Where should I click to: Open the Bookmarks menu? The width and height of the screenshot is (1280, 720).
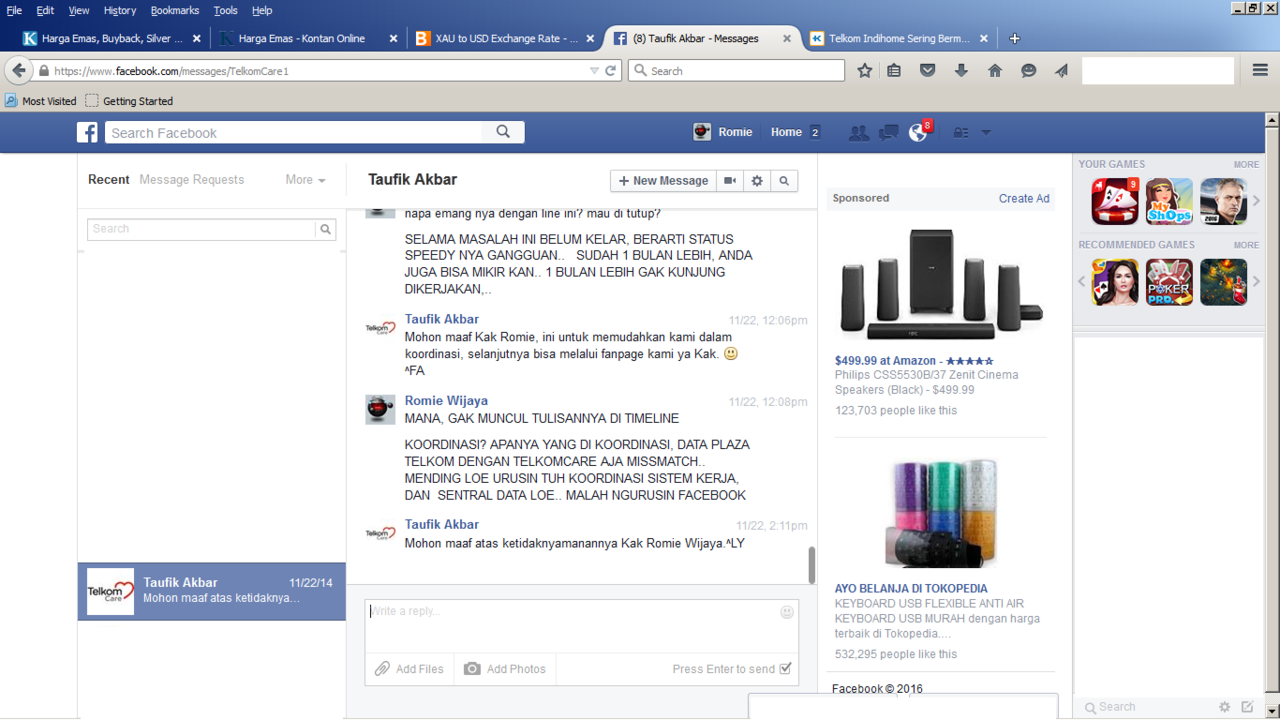175,10
